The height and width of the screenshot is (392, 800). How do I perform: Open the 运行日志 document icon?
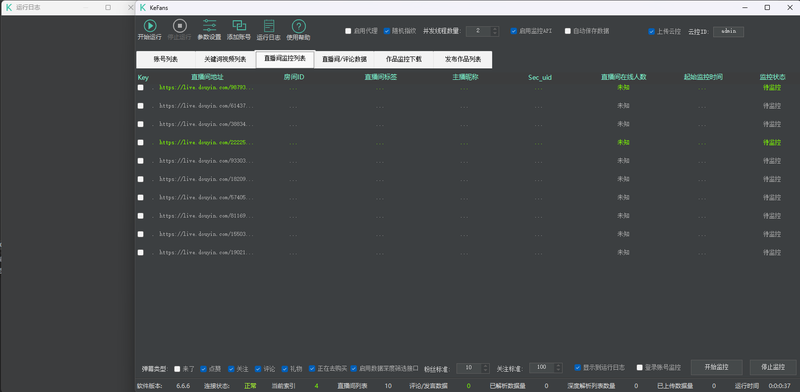point(268,26)
